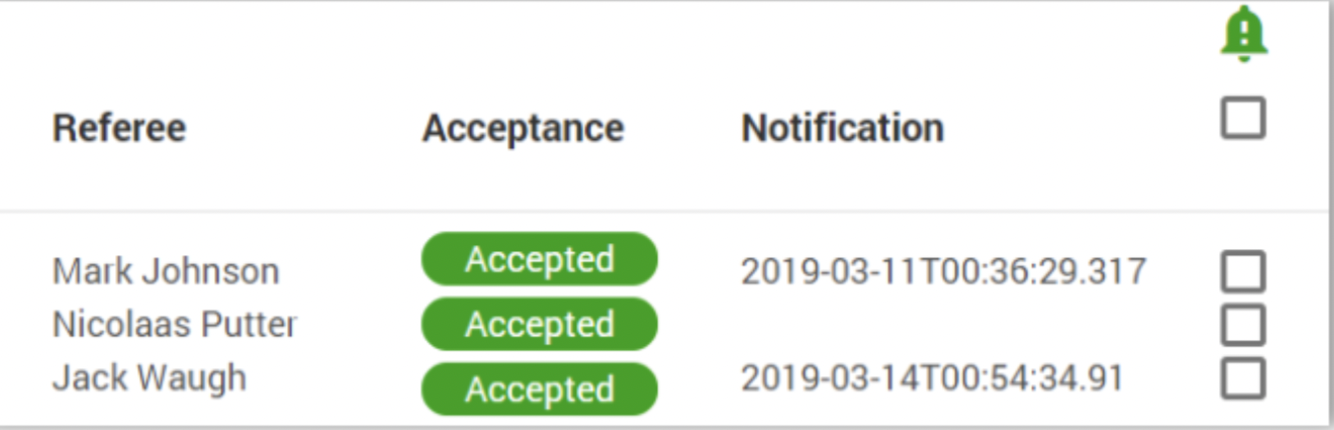Click the 2019-03-14T00:54:34.91 notification timestamp
Viewport: 1334px width, 430px height.
point(932,378)
